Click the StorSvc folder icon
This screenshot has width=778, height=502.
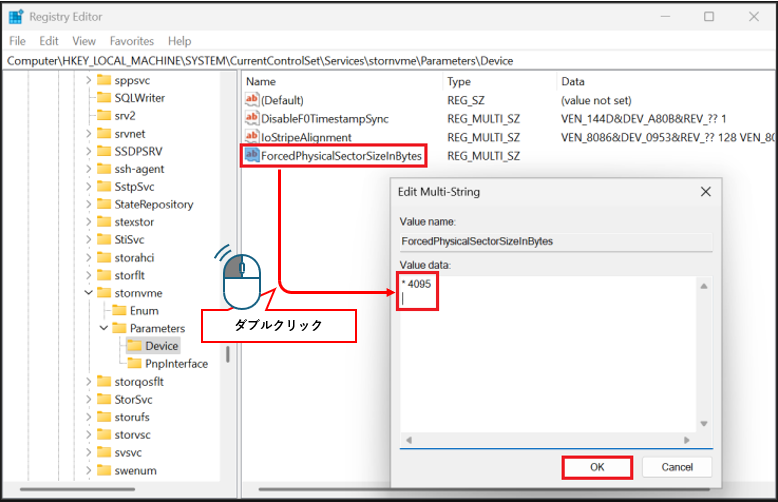(104, 399)
